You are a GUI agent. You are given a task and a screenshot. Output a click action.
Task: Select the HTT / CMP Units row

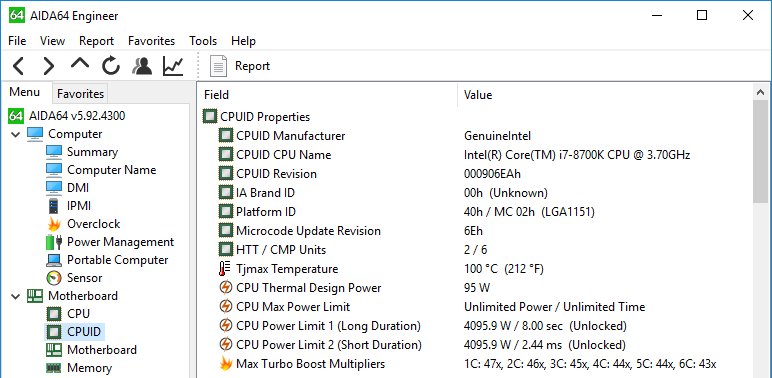475,250
